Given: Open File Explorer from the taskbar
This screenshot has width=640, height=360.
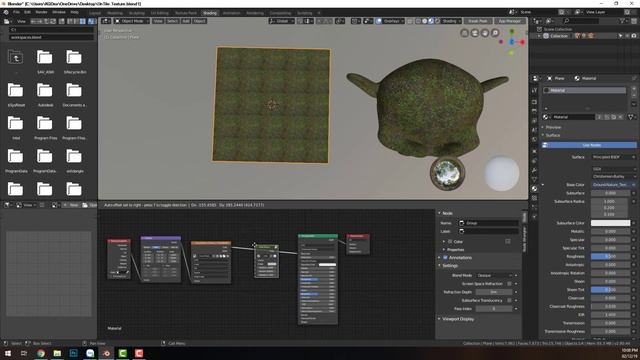Looking at the screenshot, I should pos(57,353).
